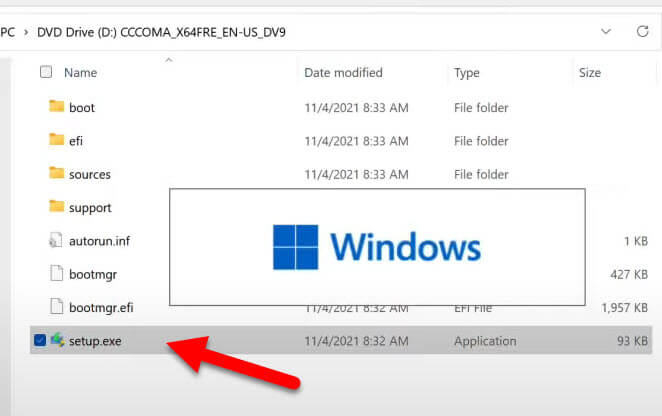Select the sources folder name

tap(90, 174)
